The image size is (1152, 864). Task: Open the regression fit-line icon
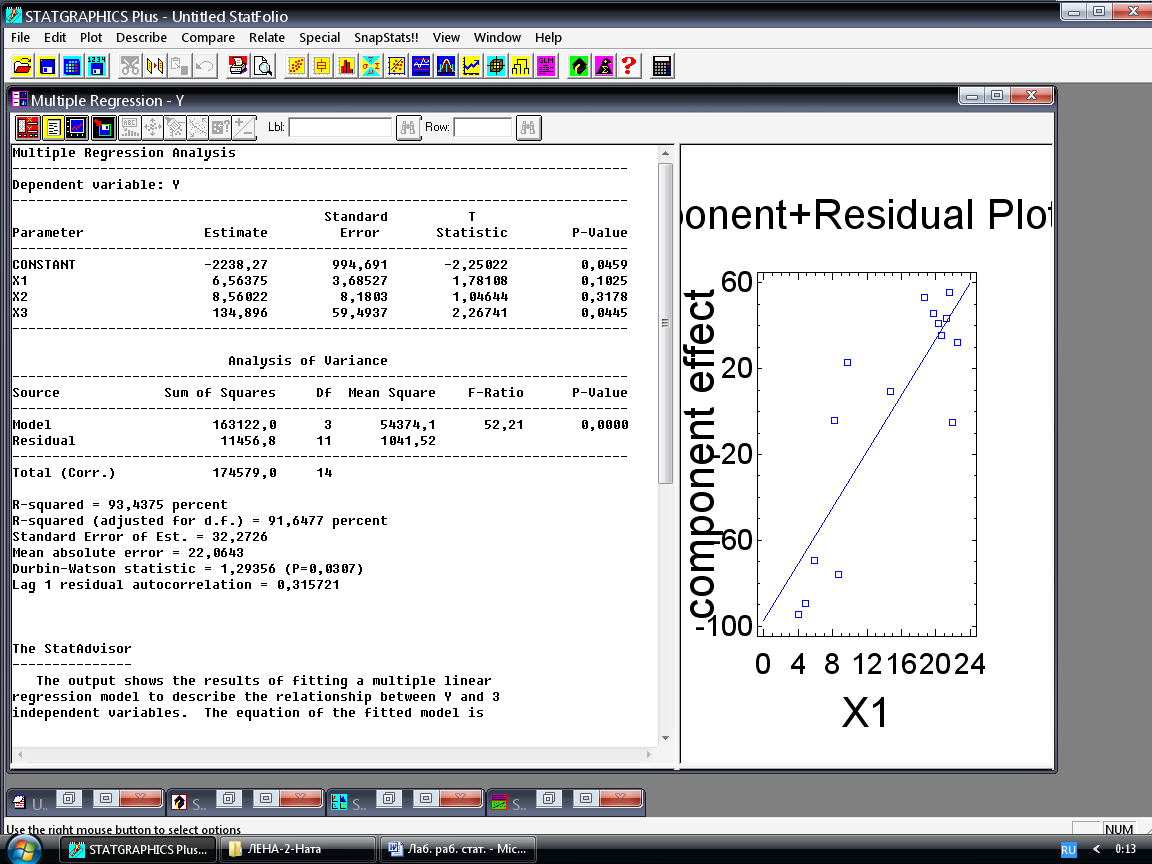coord(396,66)
